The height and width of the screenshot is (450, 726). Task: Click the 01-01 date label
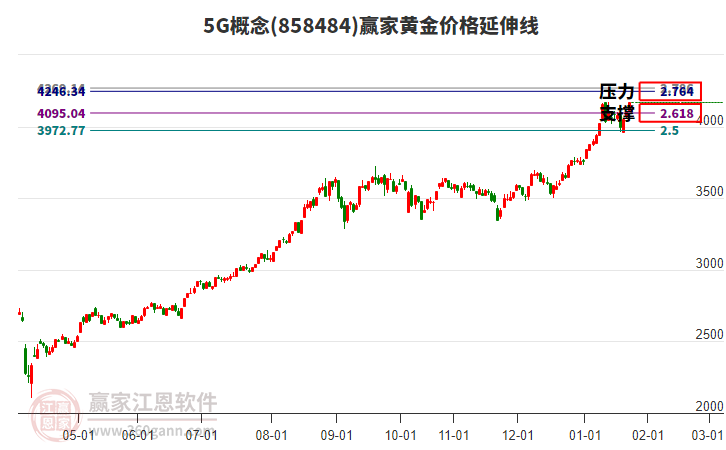[585, 436]
